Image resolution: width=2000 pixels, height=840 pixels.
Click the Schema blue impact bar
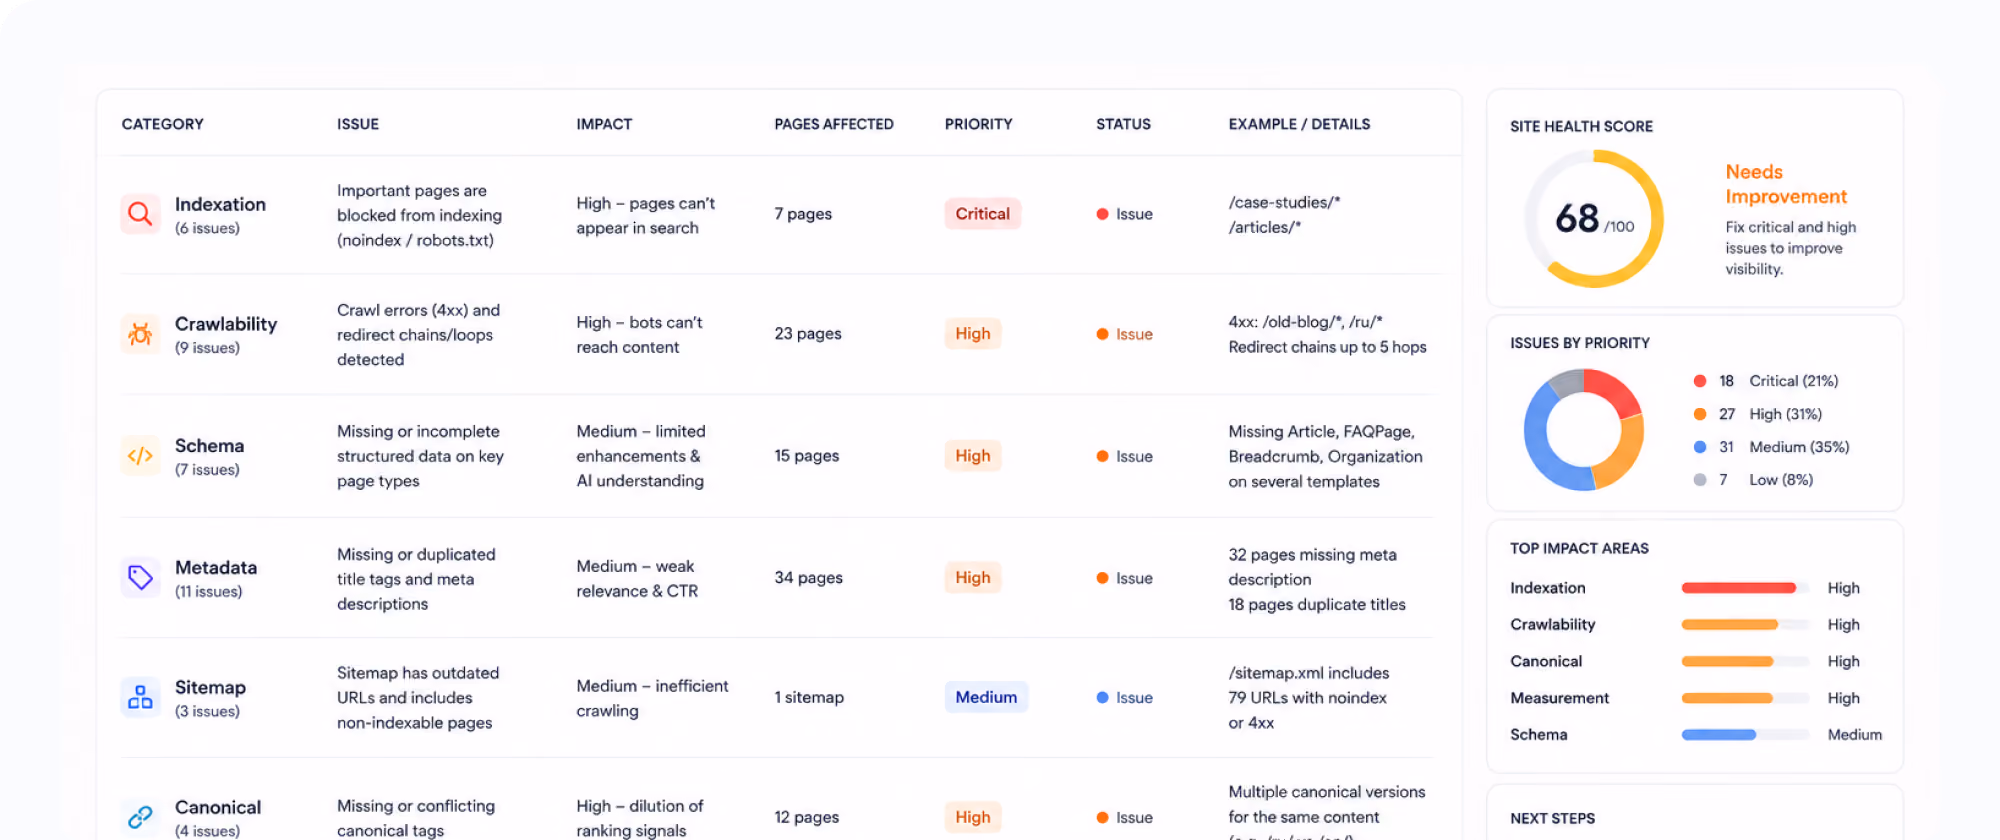click(x=1719, y=735)
